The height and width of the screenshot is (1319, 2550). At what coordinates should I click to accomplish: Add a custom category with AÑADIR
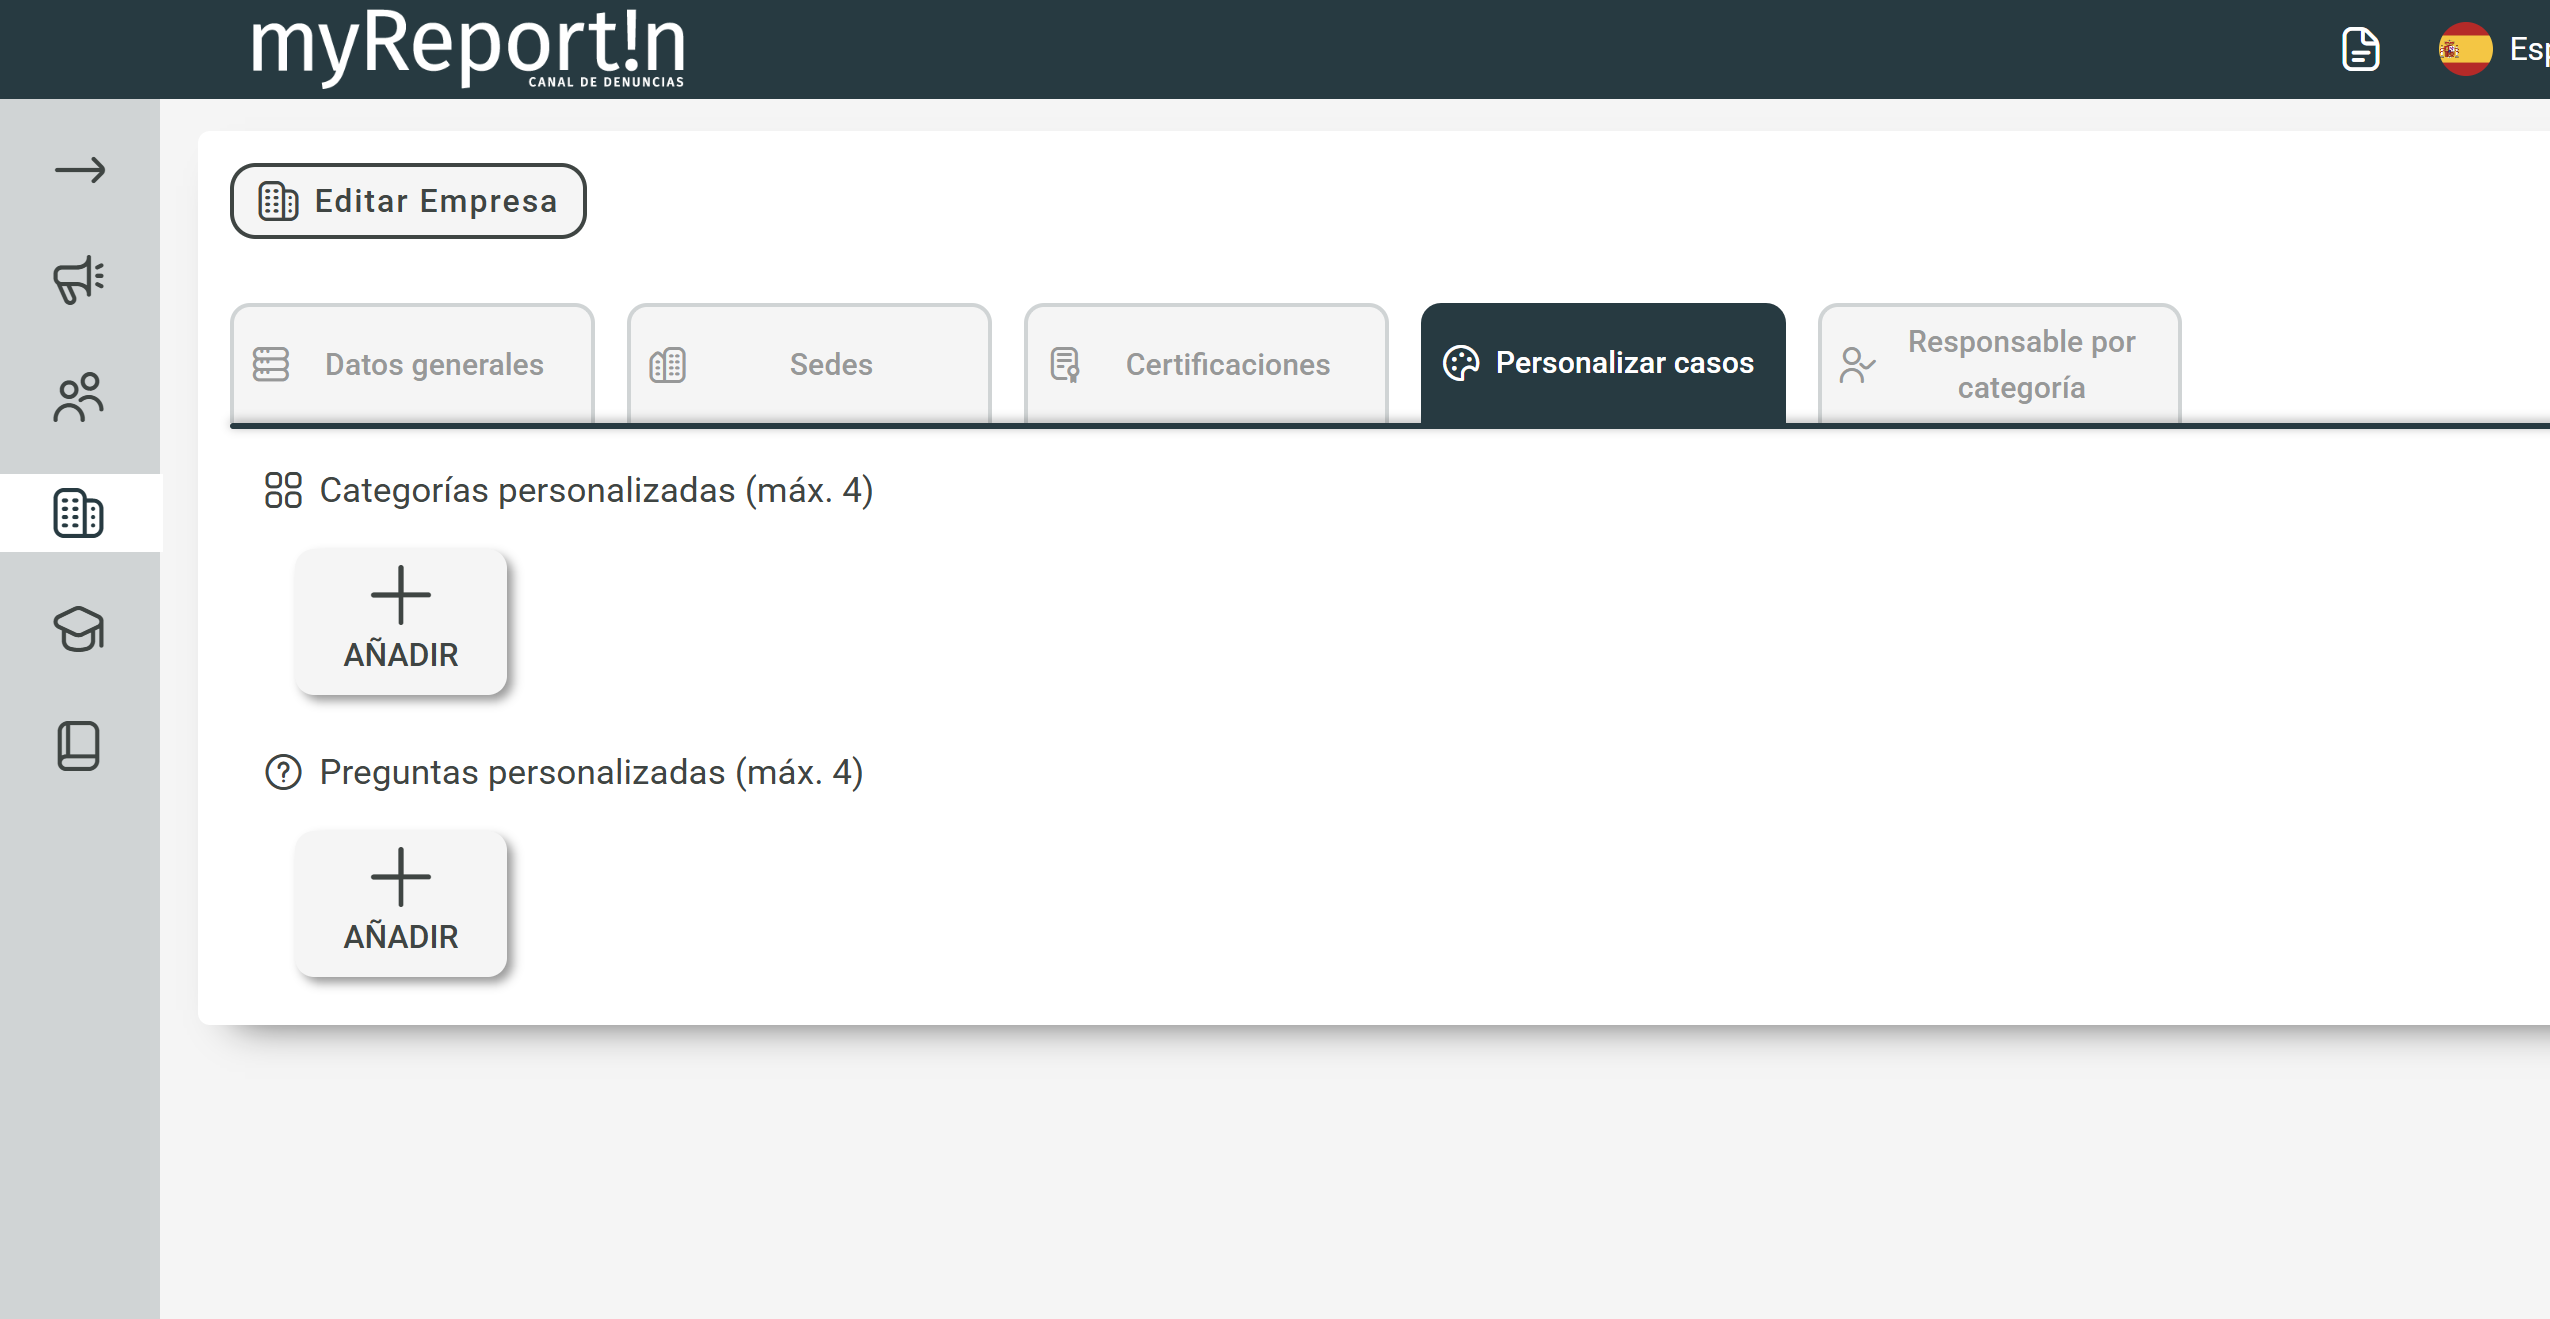[401, 621]
